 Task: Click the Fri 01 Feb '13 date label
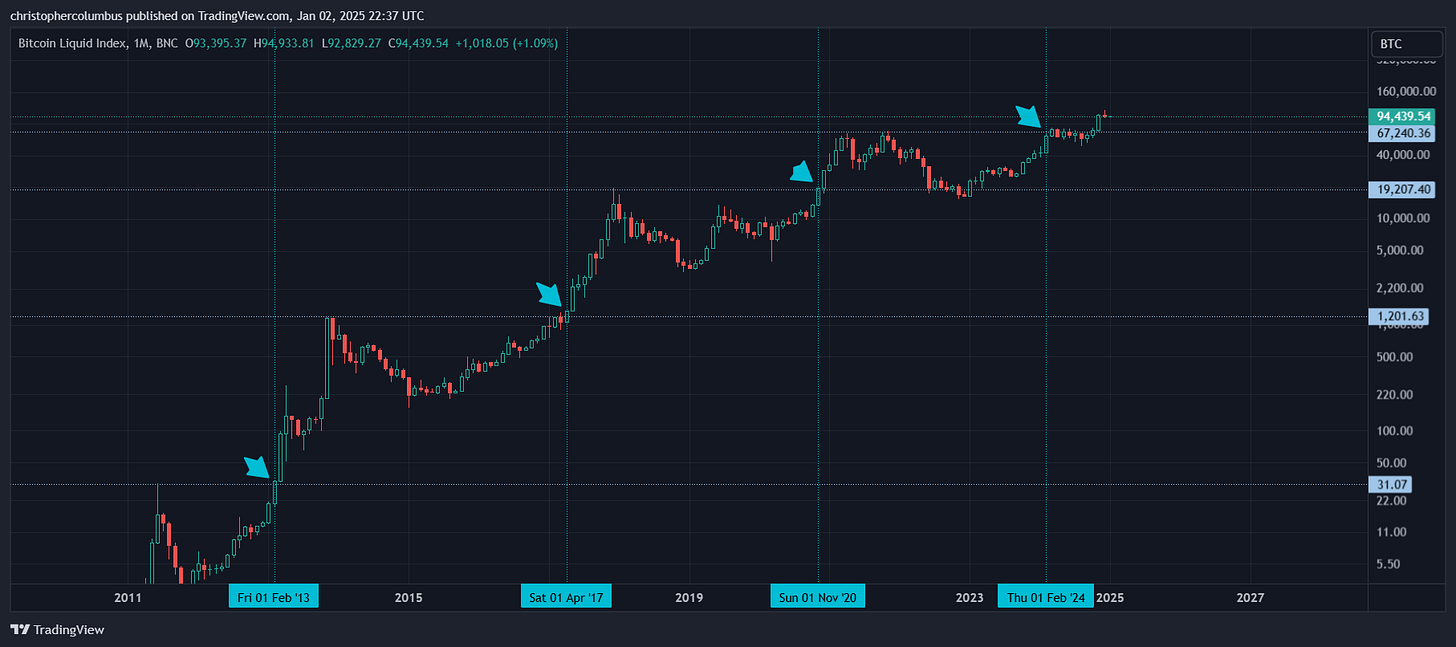coord(275,598)
